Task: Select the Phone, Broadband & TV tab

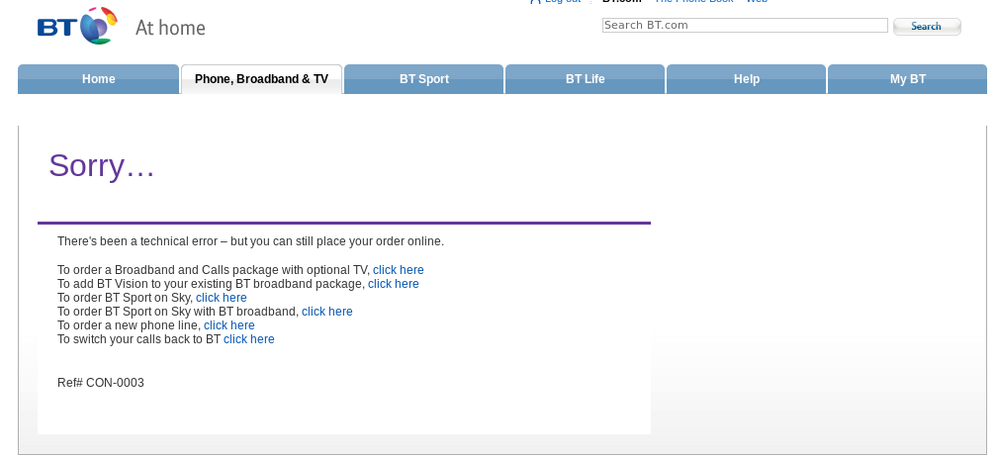Action: tap(261, 79)
